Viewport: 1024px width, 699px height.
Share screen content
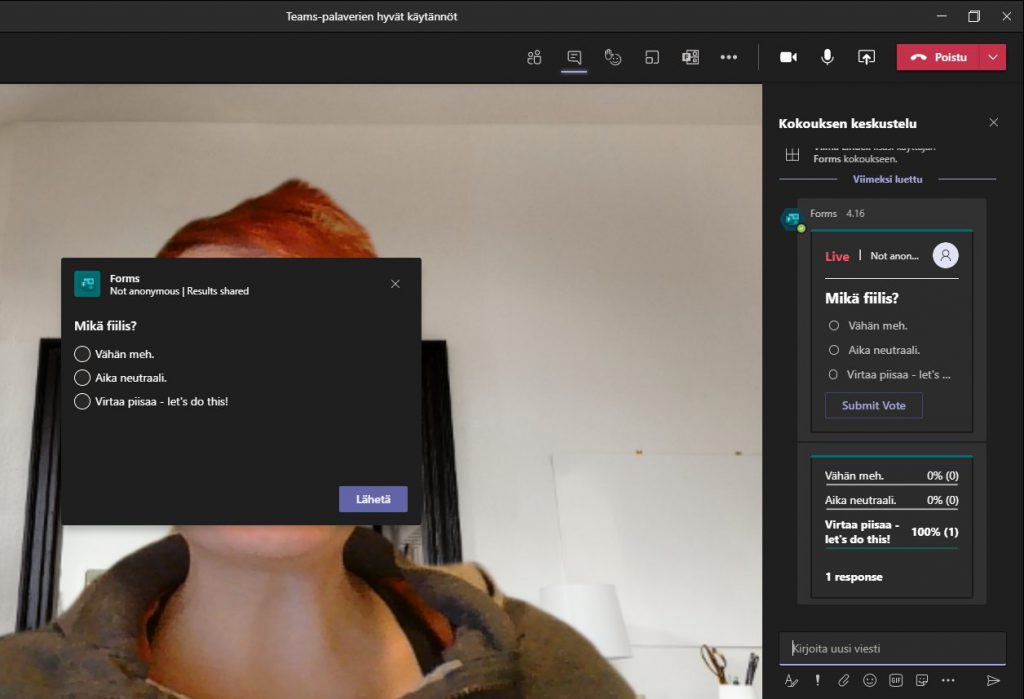(x=866, y=57)
